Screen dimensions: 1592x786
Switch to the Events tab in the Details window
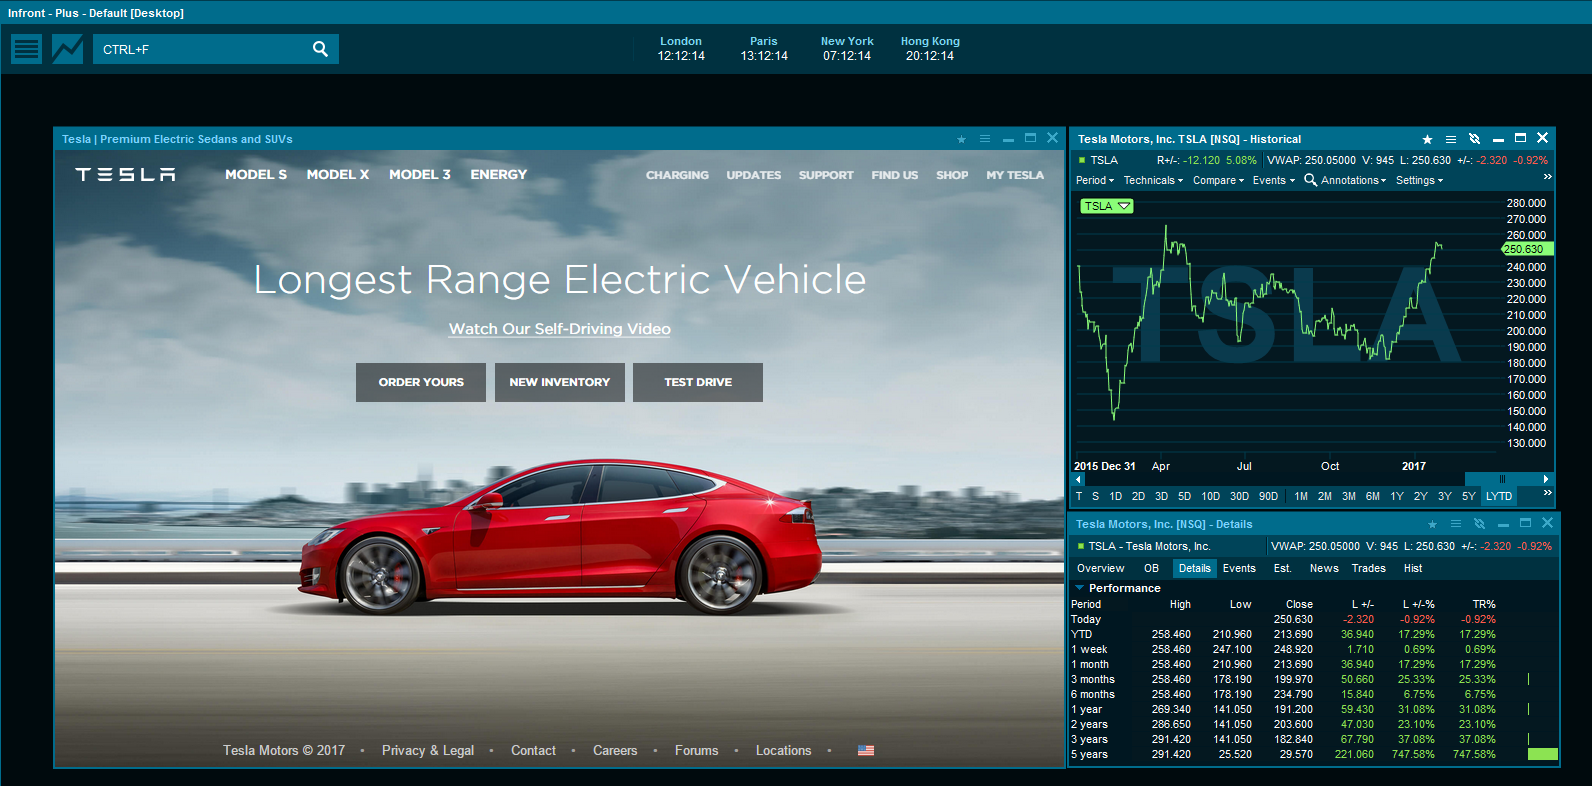[1239, 568]
